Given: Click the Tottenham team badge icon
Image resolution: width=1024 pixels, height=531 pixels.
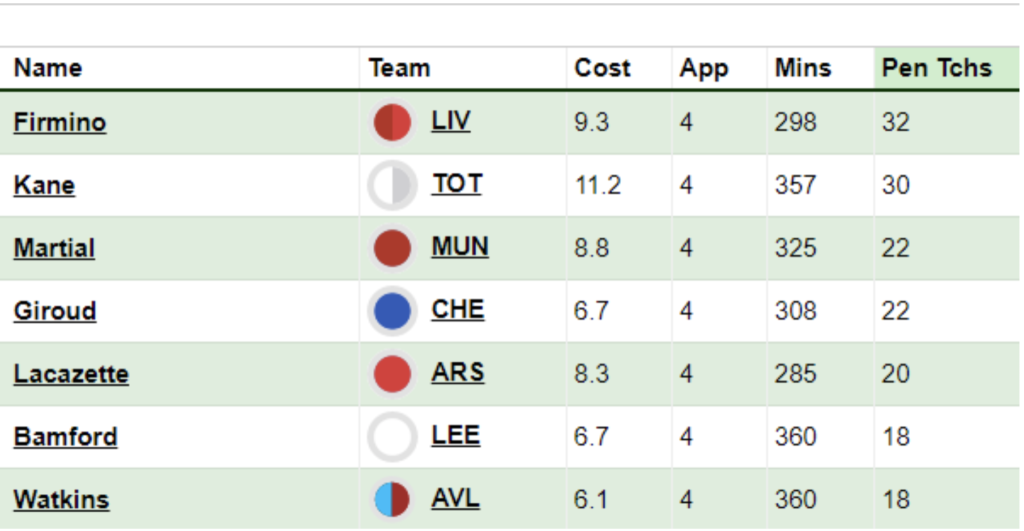Looking at the screenshot, I should (392, 185).
